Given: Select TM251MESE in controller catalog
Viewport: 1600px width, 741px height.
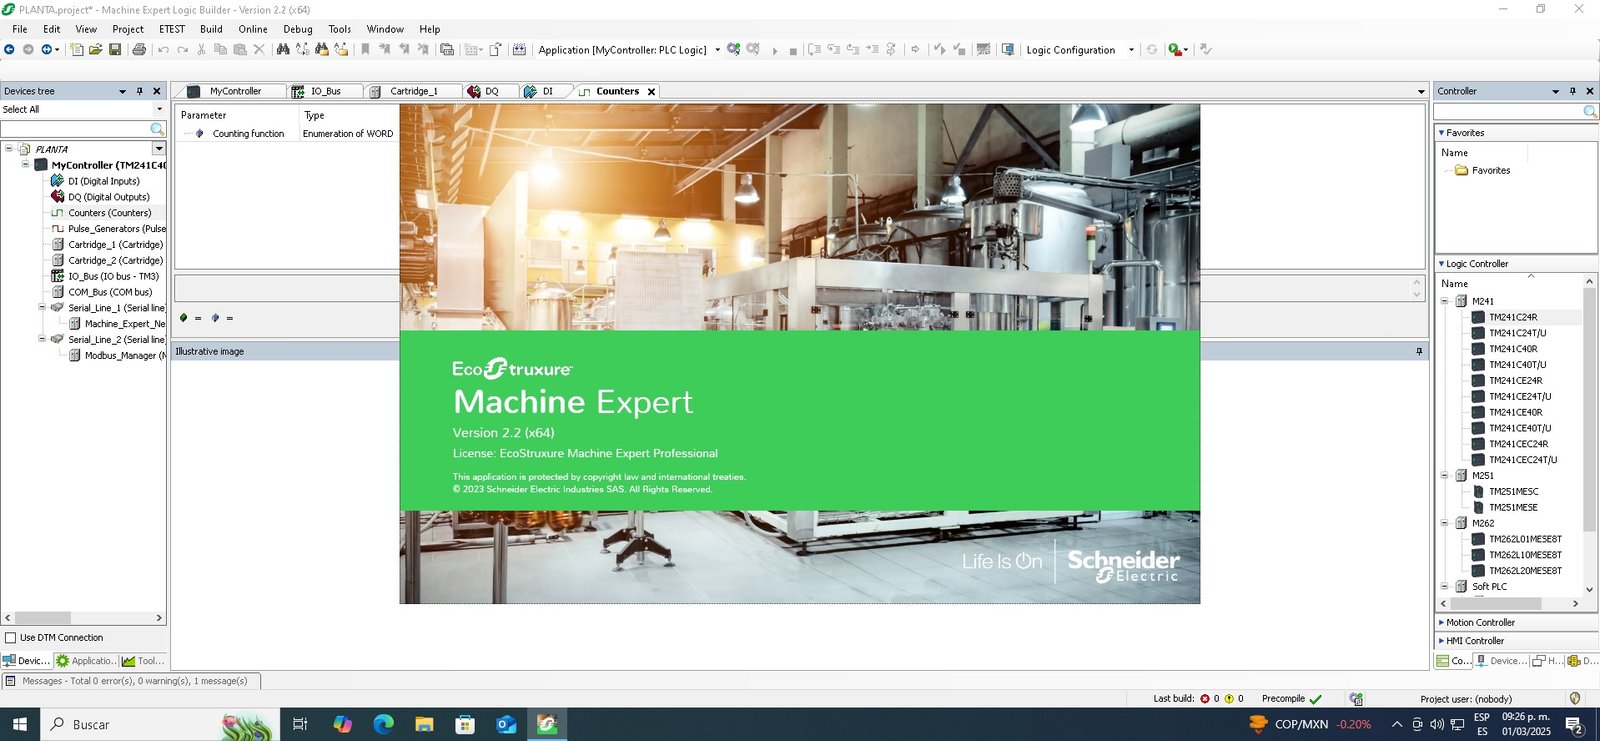Looking at the screenshot, I should coord(1513,507).
